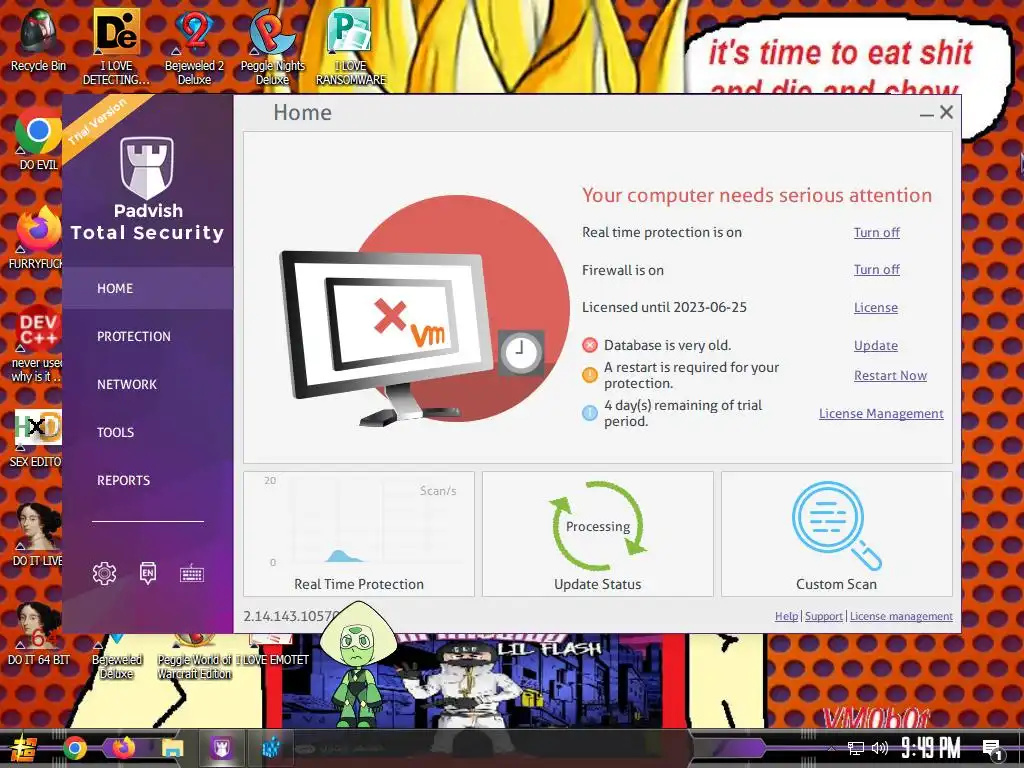This screenshot has width=1024, height=768.
Task: Open File Explorer from the taskbar
Action: click(x=172, y=748)
